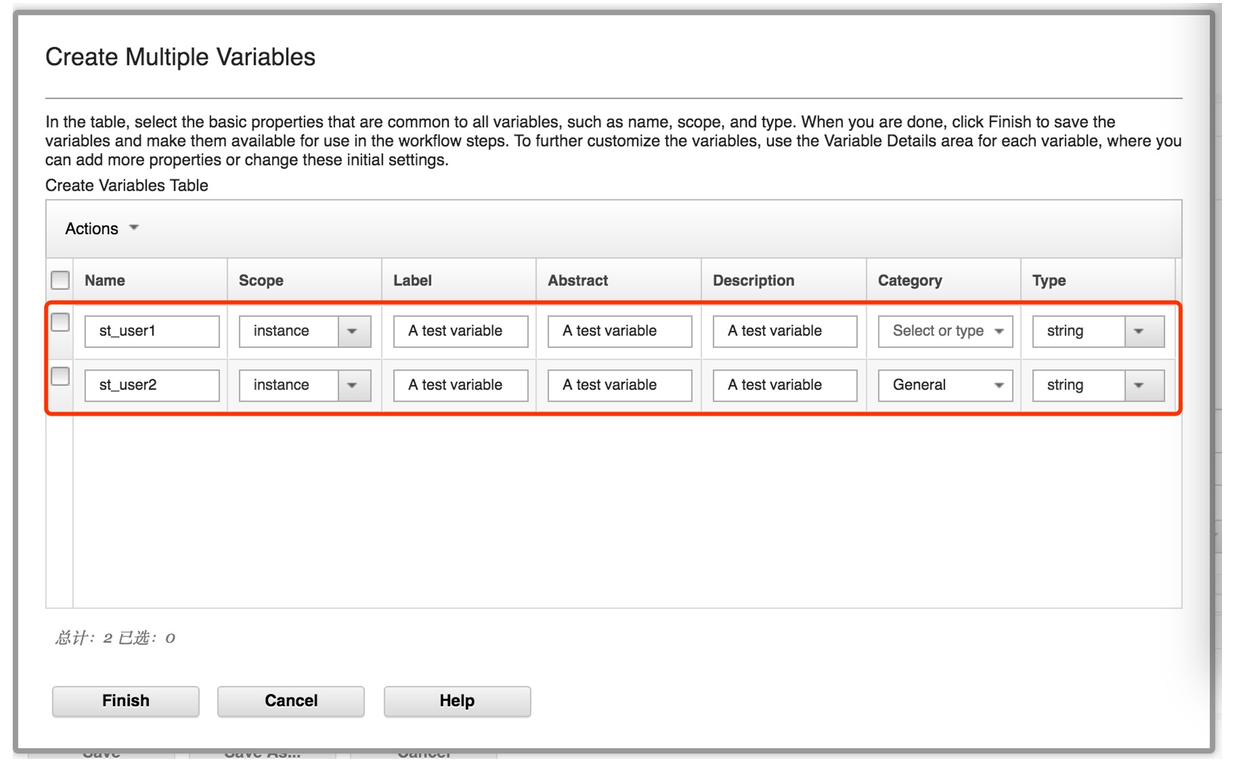The width and height of the screenshot is (1236, 768).
Task: Open the Actions menu
Action: click(99, 228)
